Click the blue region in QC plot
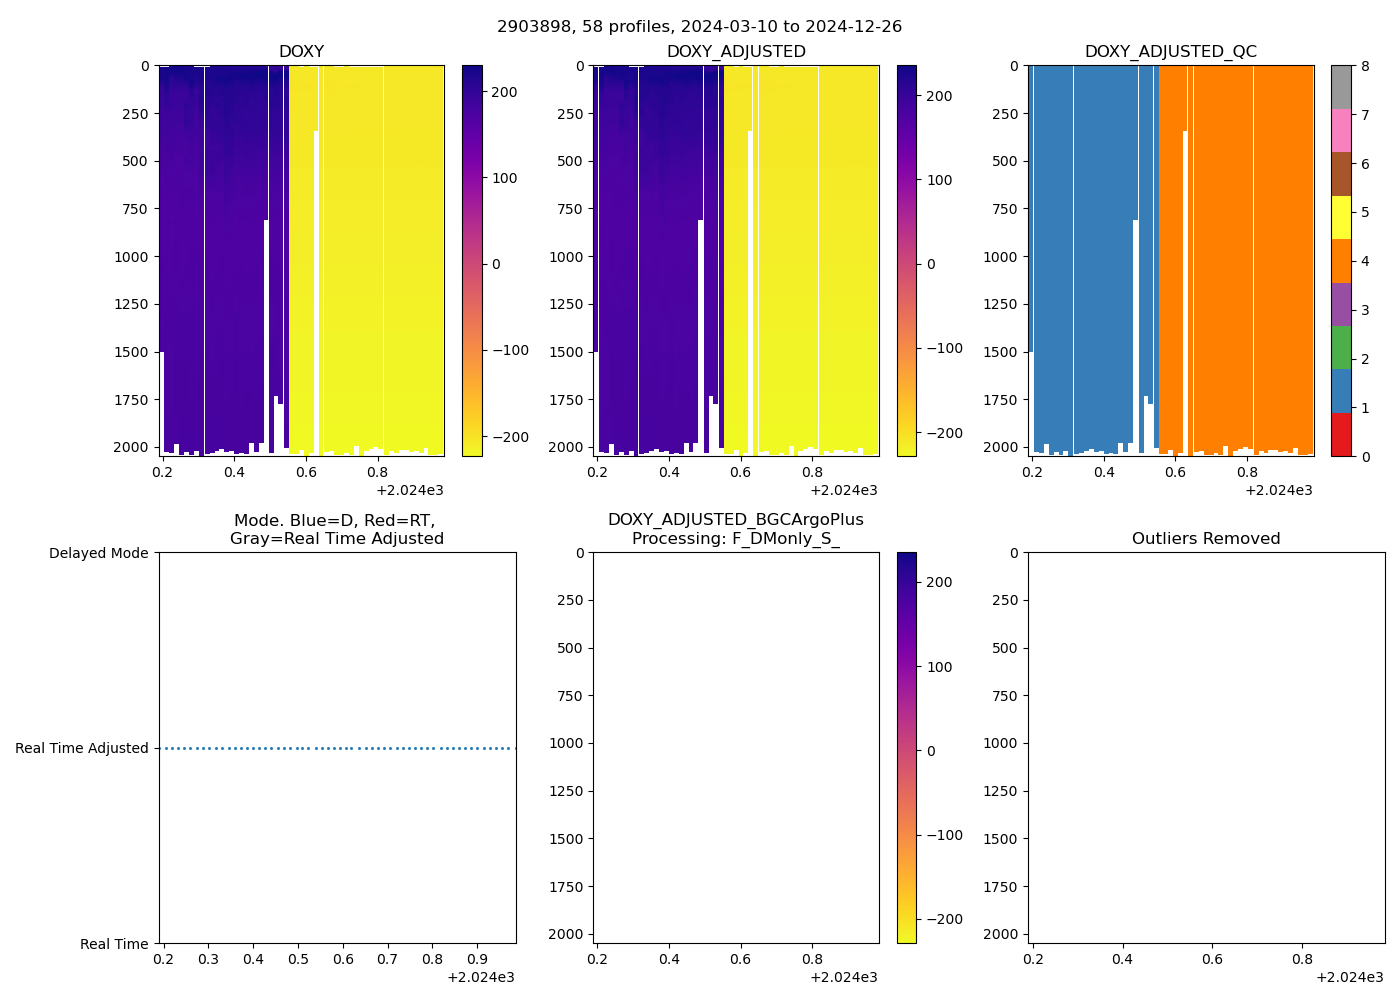Screen dimensions: 1400x1000 pos(1090,250)
